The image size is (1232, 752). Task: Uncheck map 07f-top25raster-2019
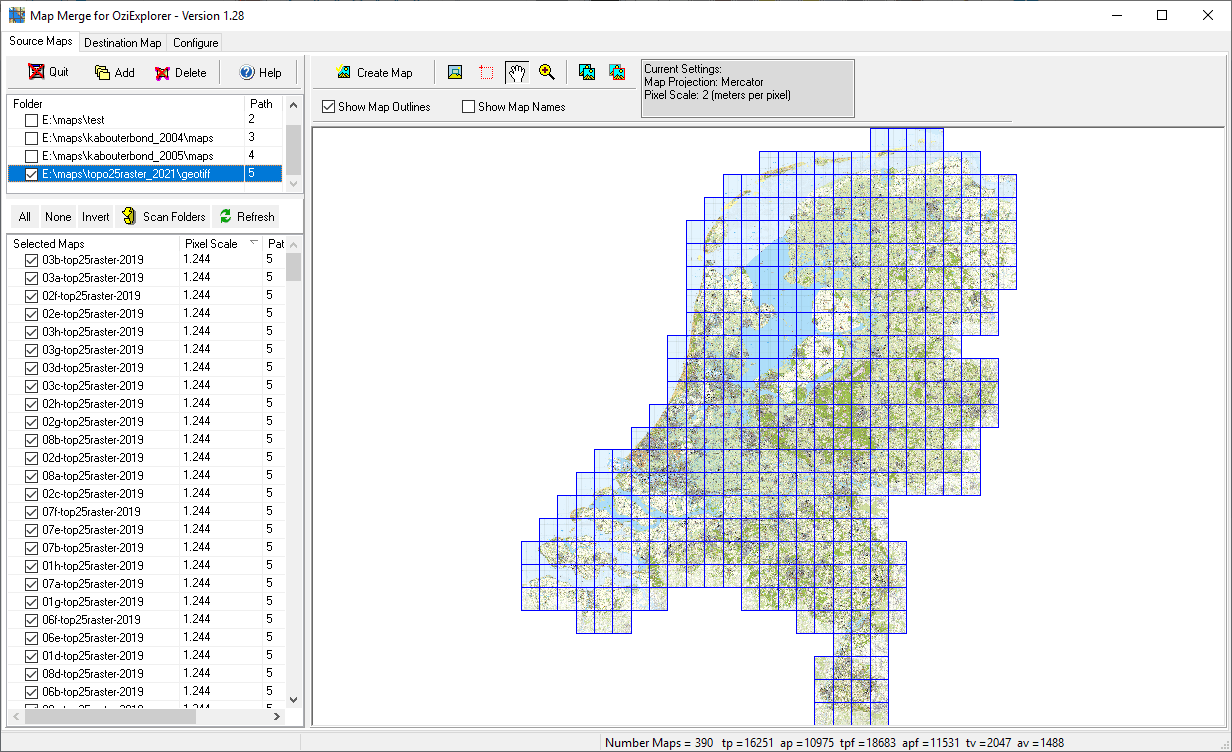click(x=31, y=512)
